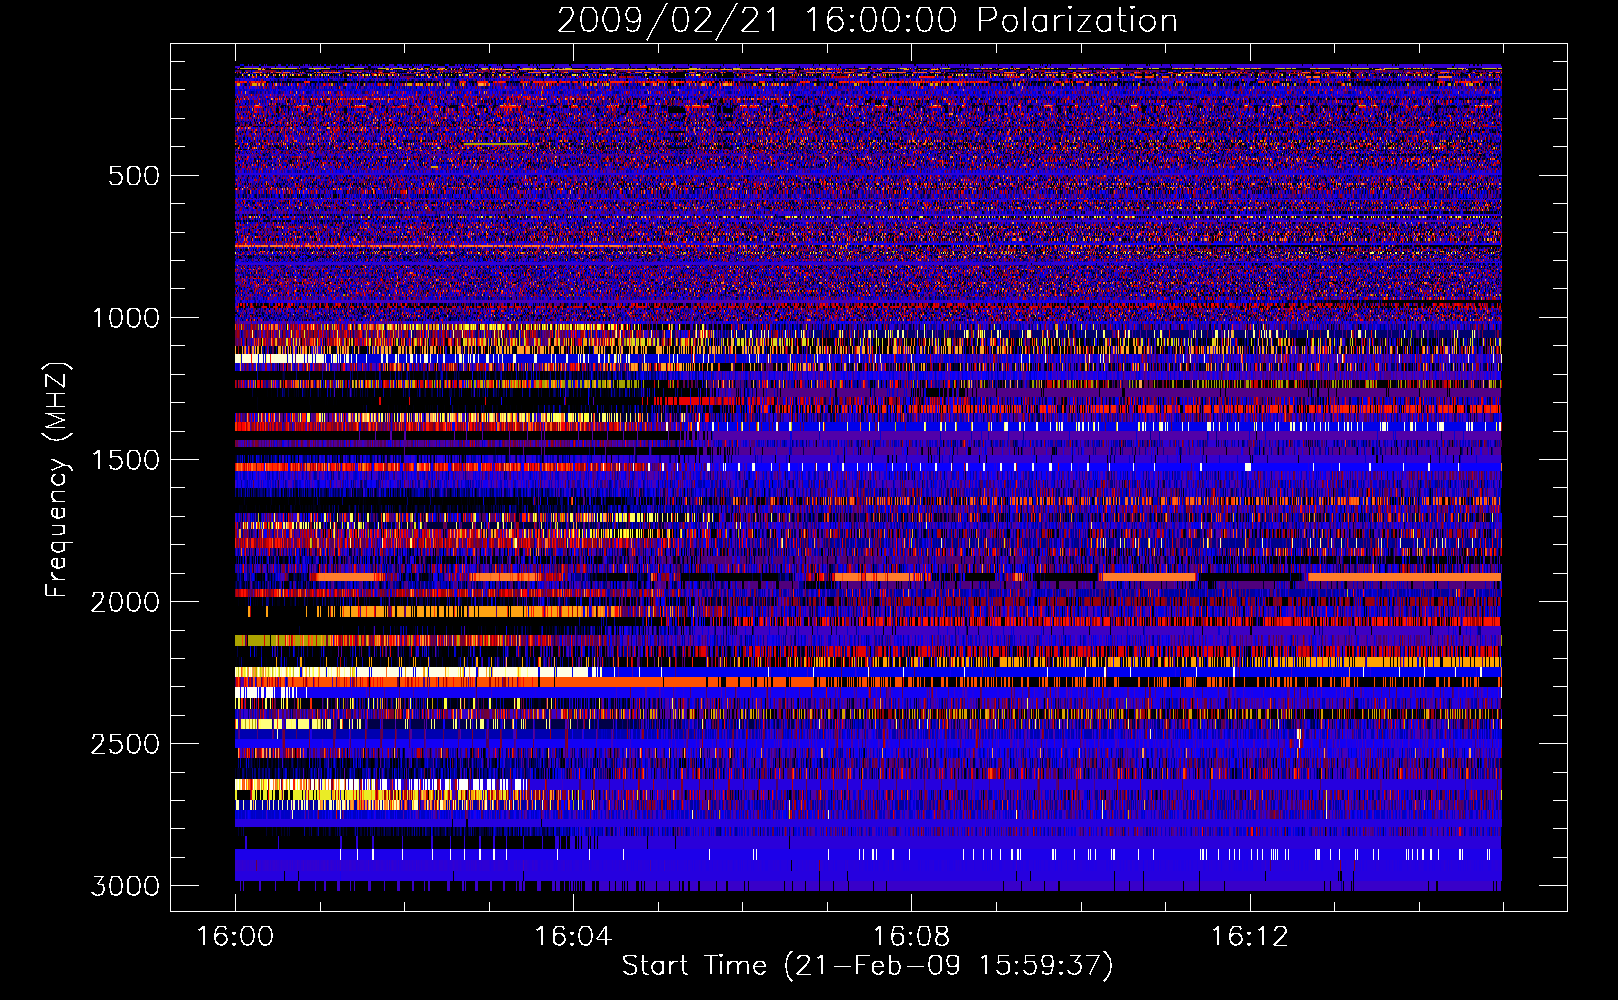The width and height of the screenshot is (1618, 1000).
Task: Click the 3000 frequency tick label
Action: point(126,886)
